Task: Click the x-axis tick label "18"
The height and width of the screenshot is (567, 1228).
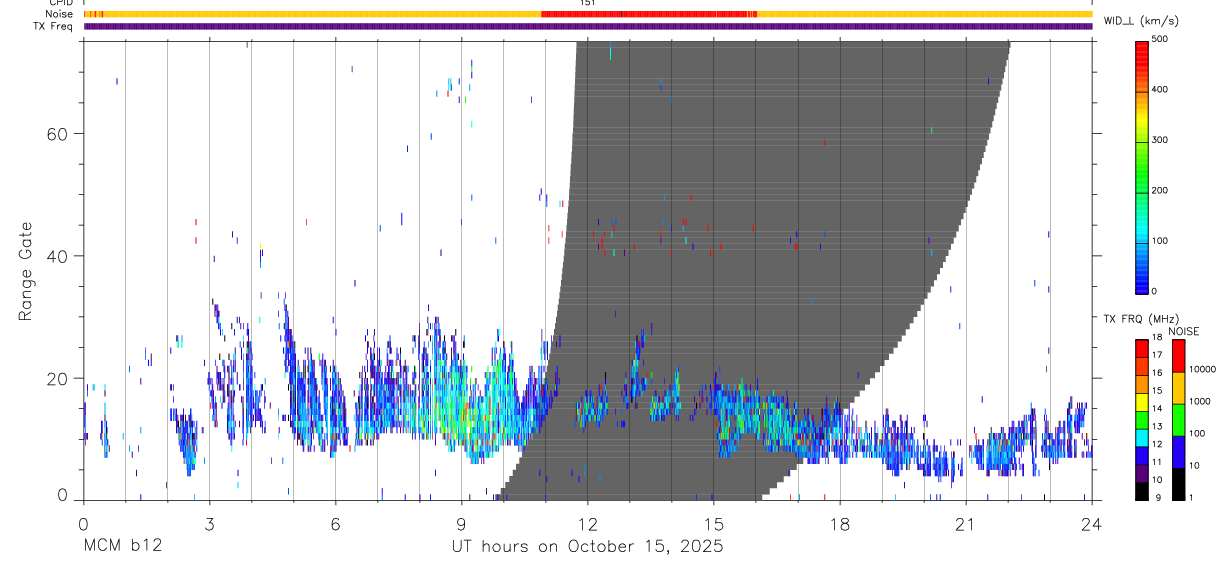Action: [x=840, y=523]
